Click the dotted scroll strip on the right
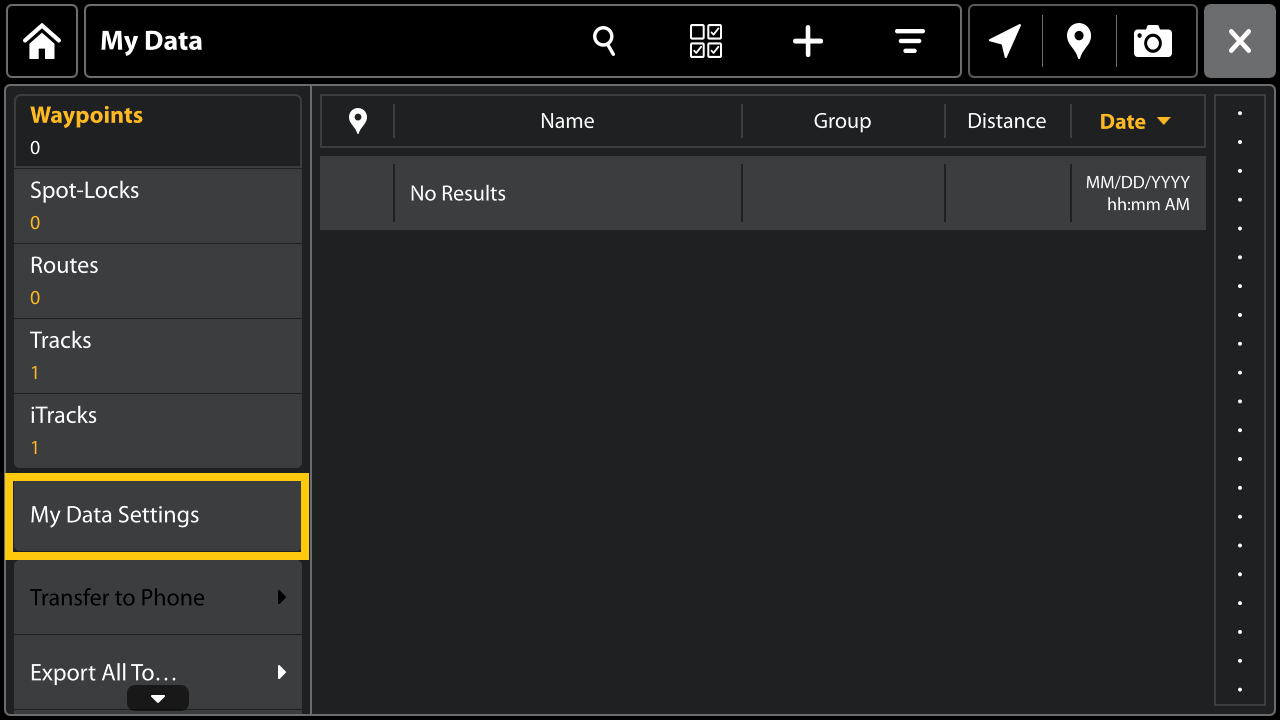Image resolution: width=1280 pixels, height=720 pixels. tap(1240, 400)
